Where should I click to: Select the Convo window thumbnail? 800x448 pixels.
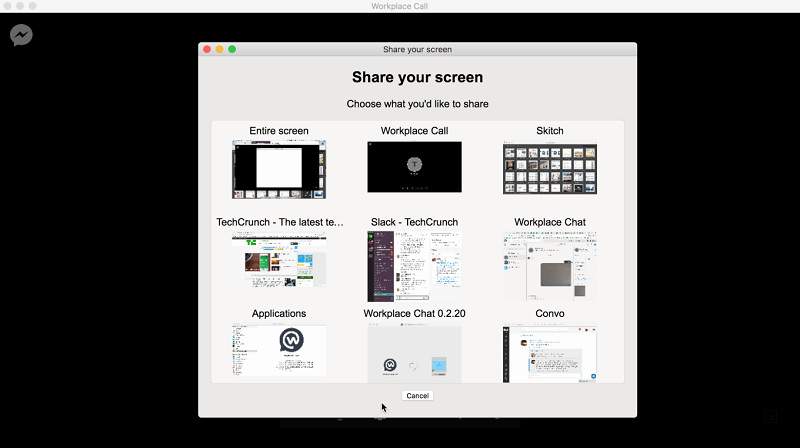(x=549, y=354)
